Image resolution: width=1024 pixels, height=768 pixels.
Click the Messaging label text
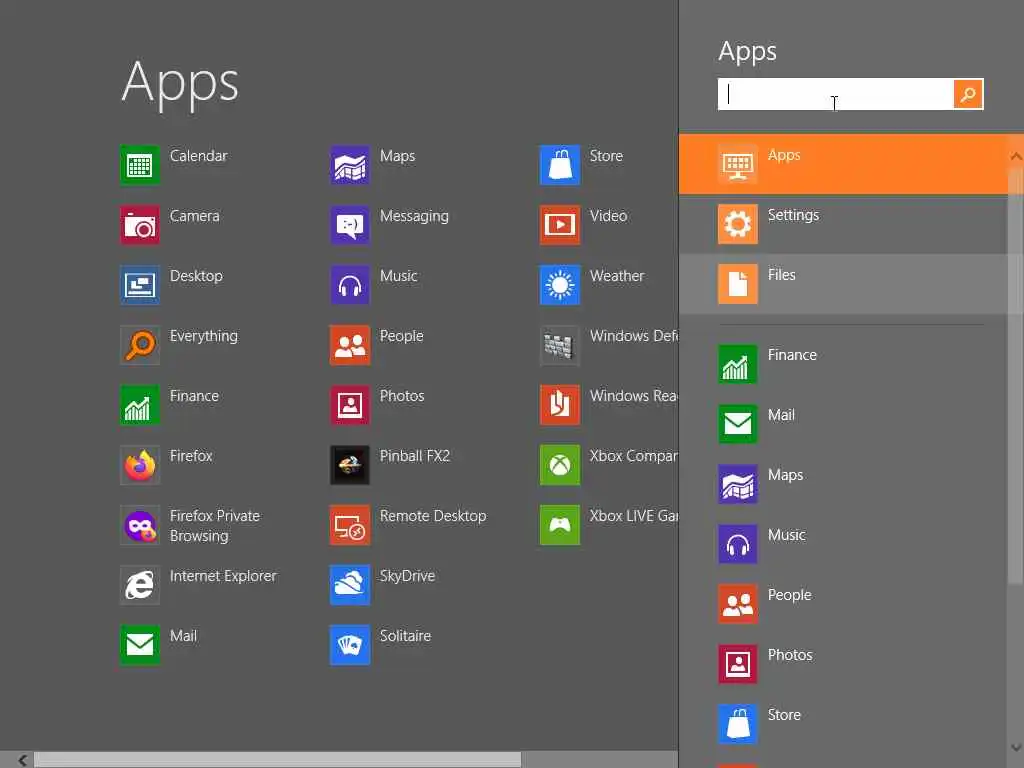pyautogui.click(x=414, y=216)
